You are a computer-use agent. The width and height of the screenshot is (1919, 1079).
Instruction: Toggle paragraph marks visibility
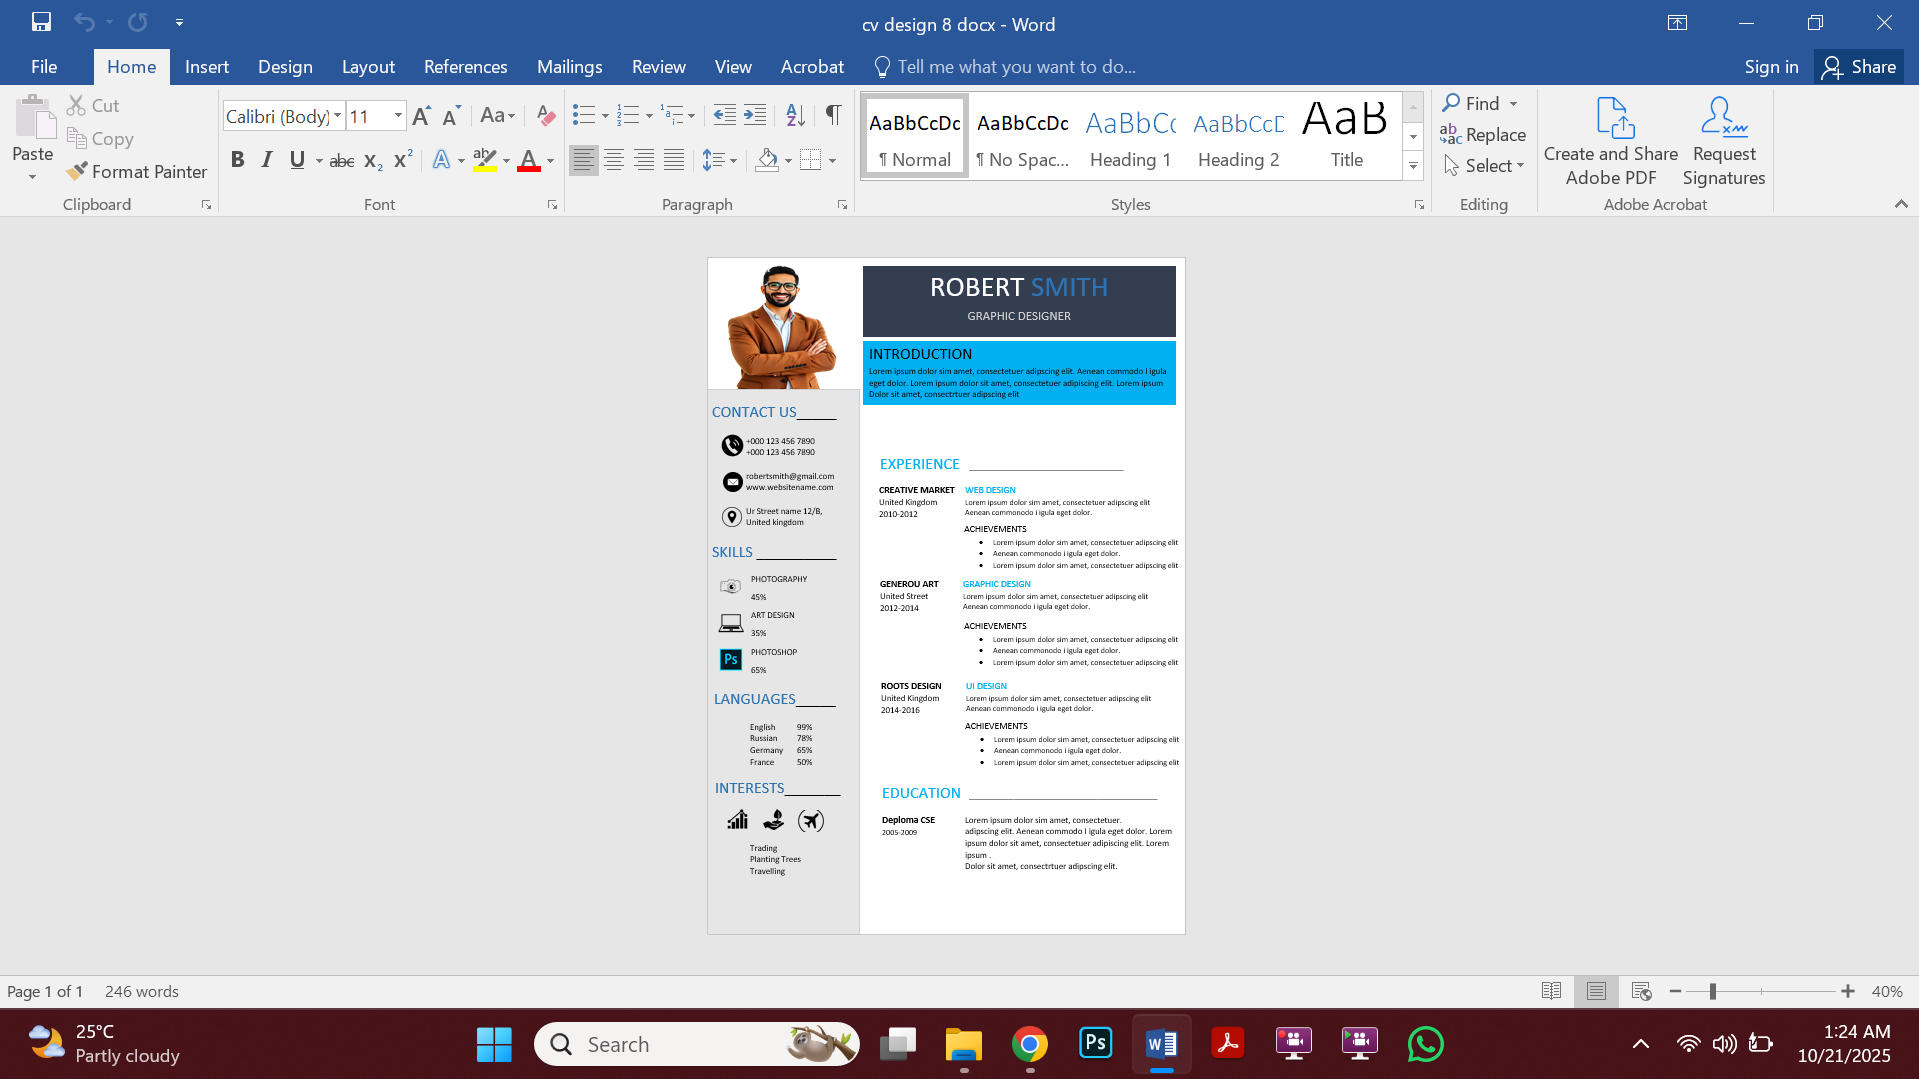coord(833,115)
